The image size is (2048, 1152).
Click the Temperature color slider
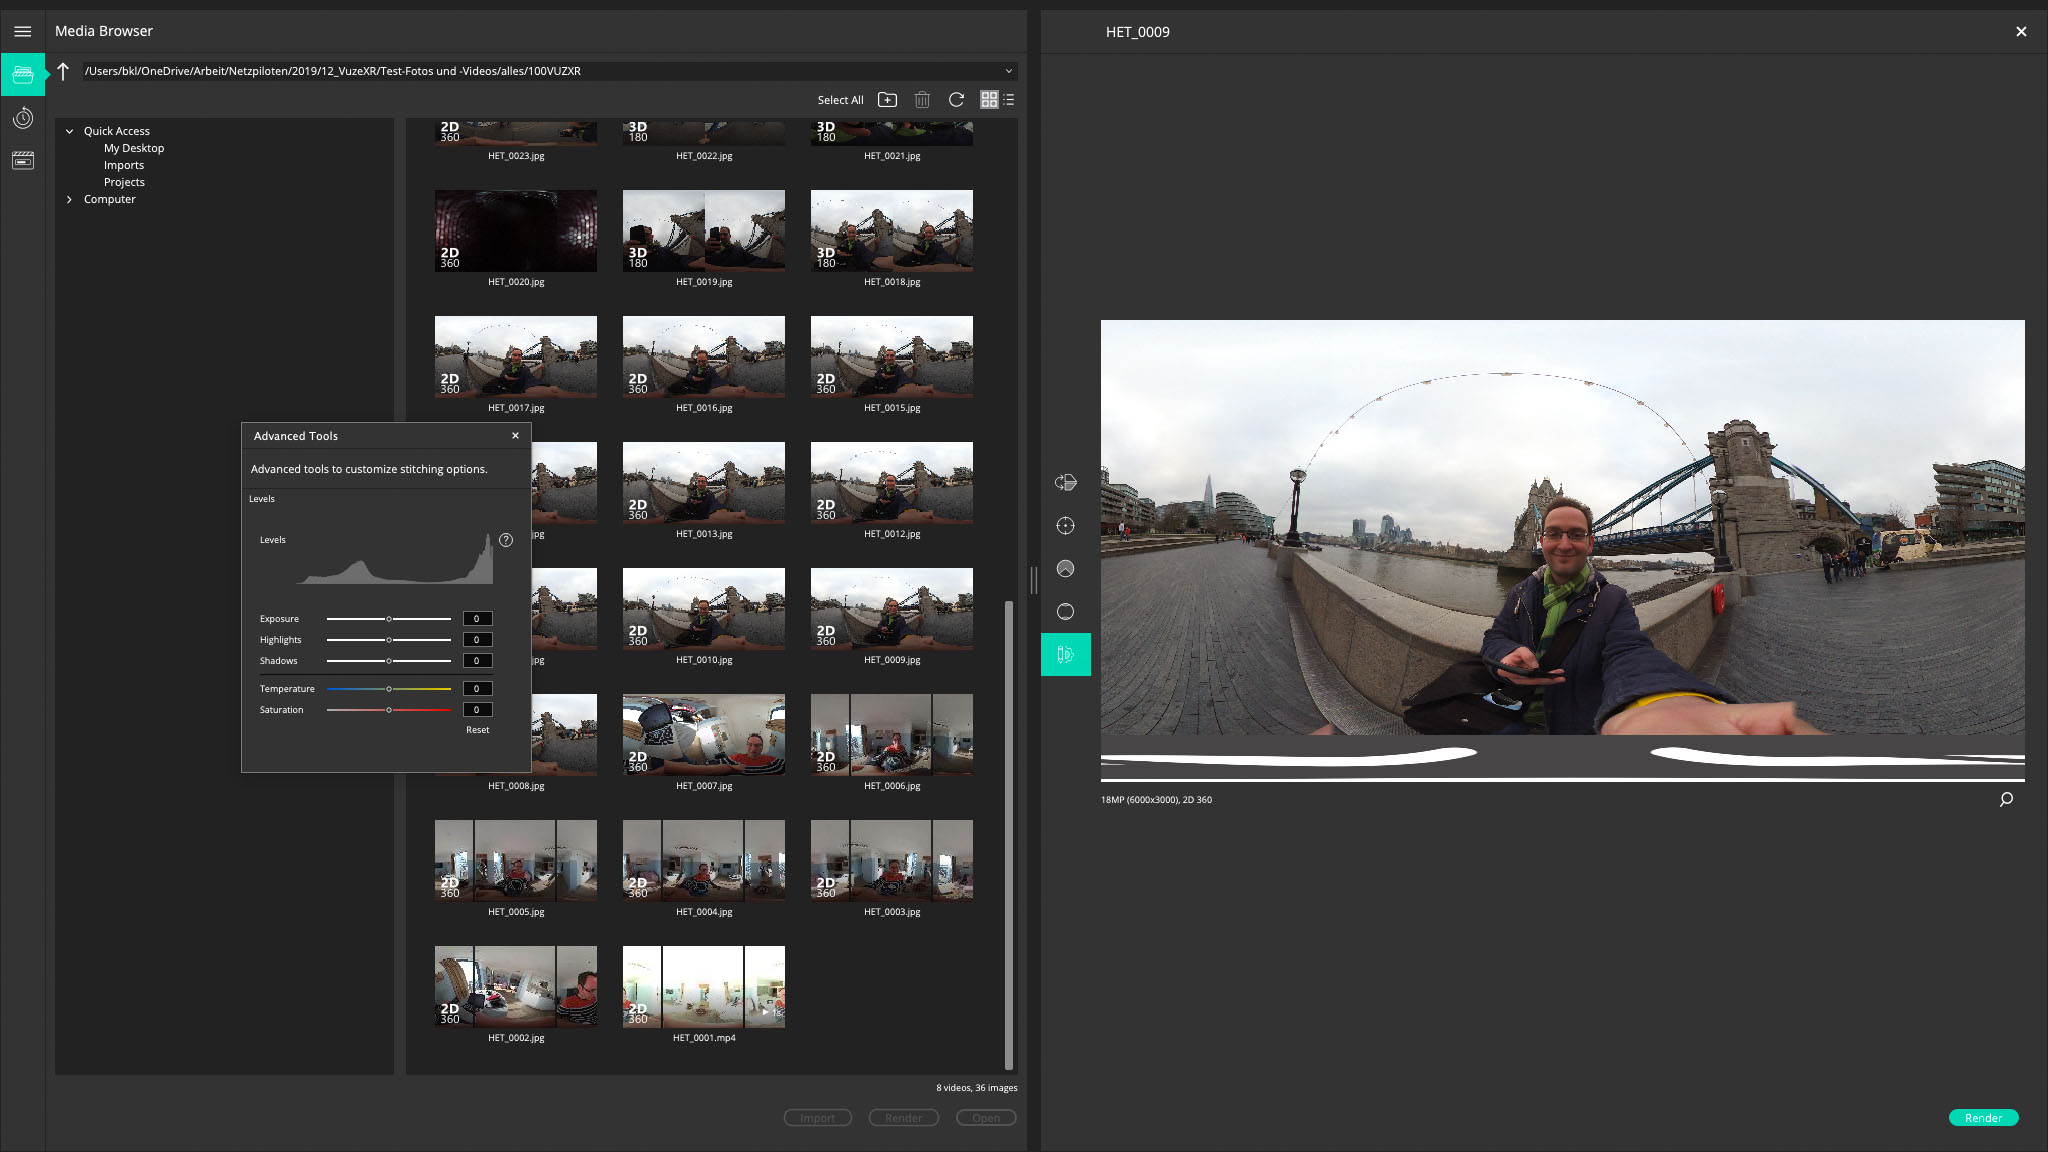389,689
